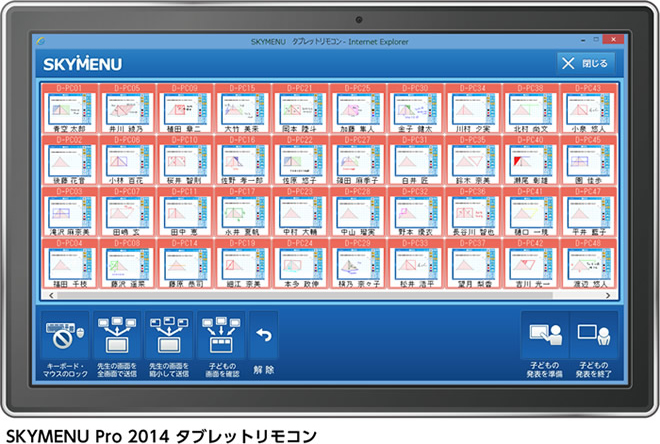Pick the D-PC35 screen thumbnail

coord(473,160)
